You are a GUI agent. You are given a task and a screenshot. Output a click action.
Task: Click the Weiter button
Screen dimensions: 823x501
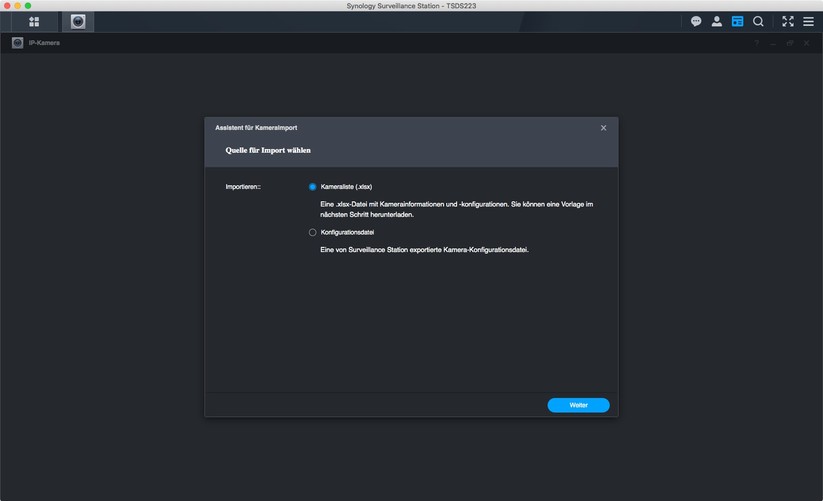tap(578, 405)
